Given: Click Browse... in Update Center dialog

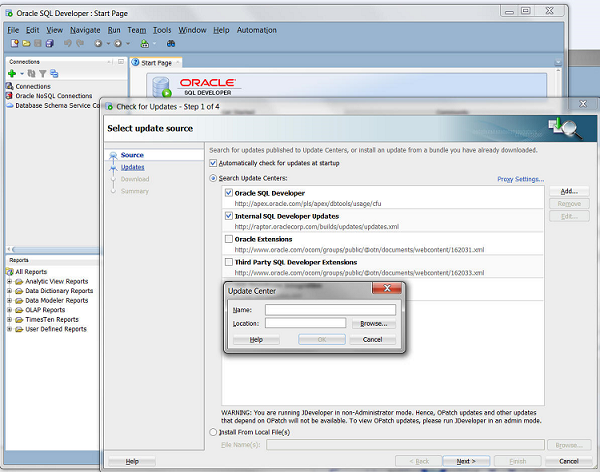Looking at the screenshot, I should coord(373,324).
